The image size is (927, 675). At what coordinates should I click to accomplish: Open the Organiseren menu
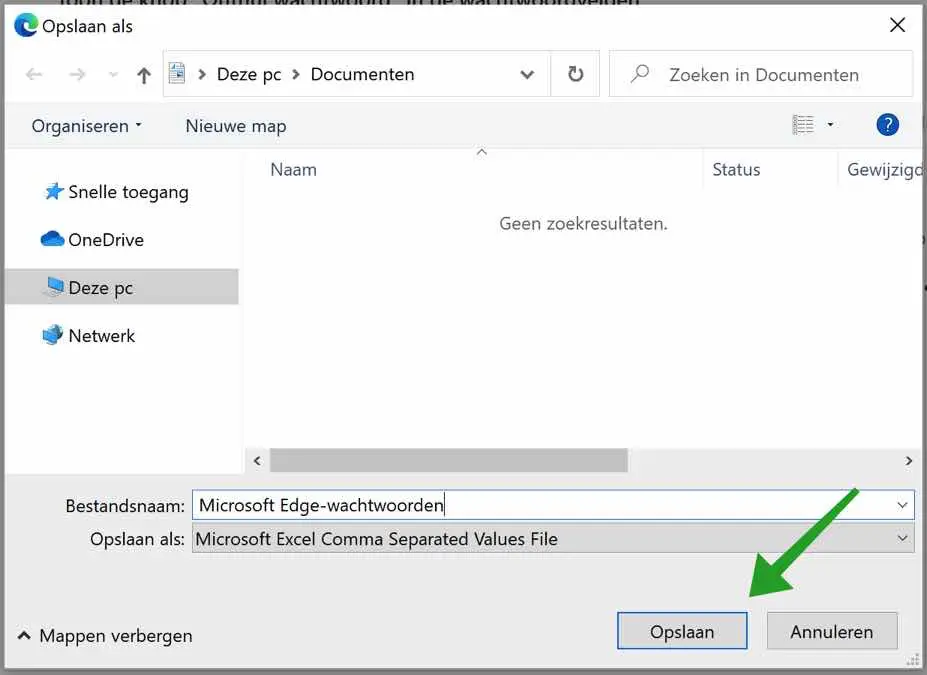(x=86, y=126)
